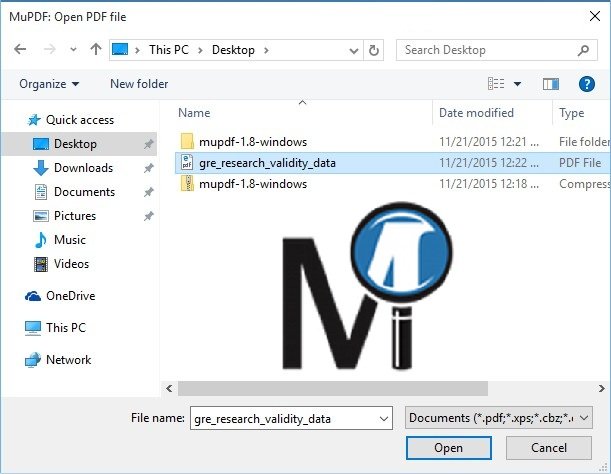Click the Open button
This screenshot has height=474, width=611.
449,448
